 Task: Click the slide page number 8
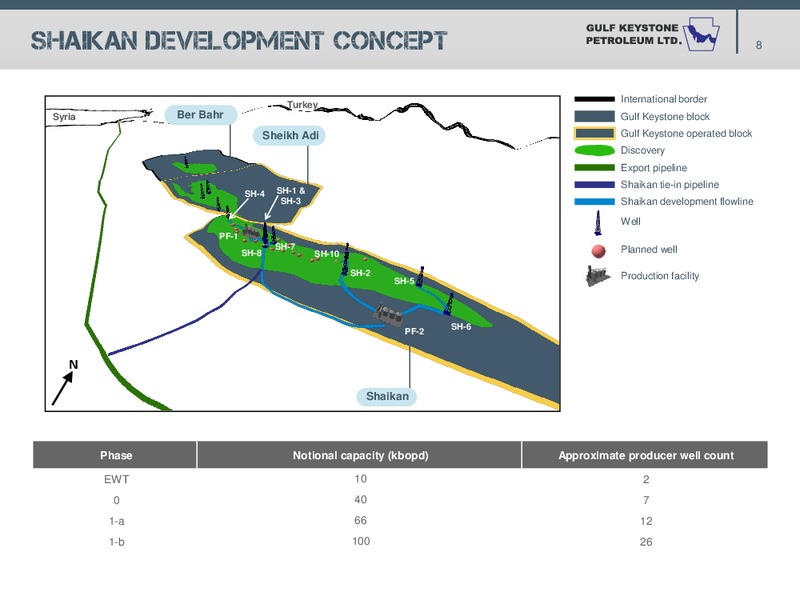click(x=759, y=45)
